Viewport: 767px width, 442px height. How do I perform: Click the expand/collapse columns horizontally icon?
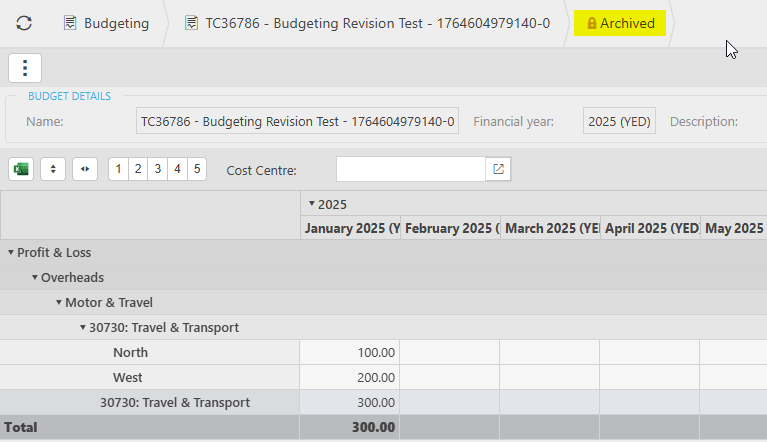click(x=85, y=169)
